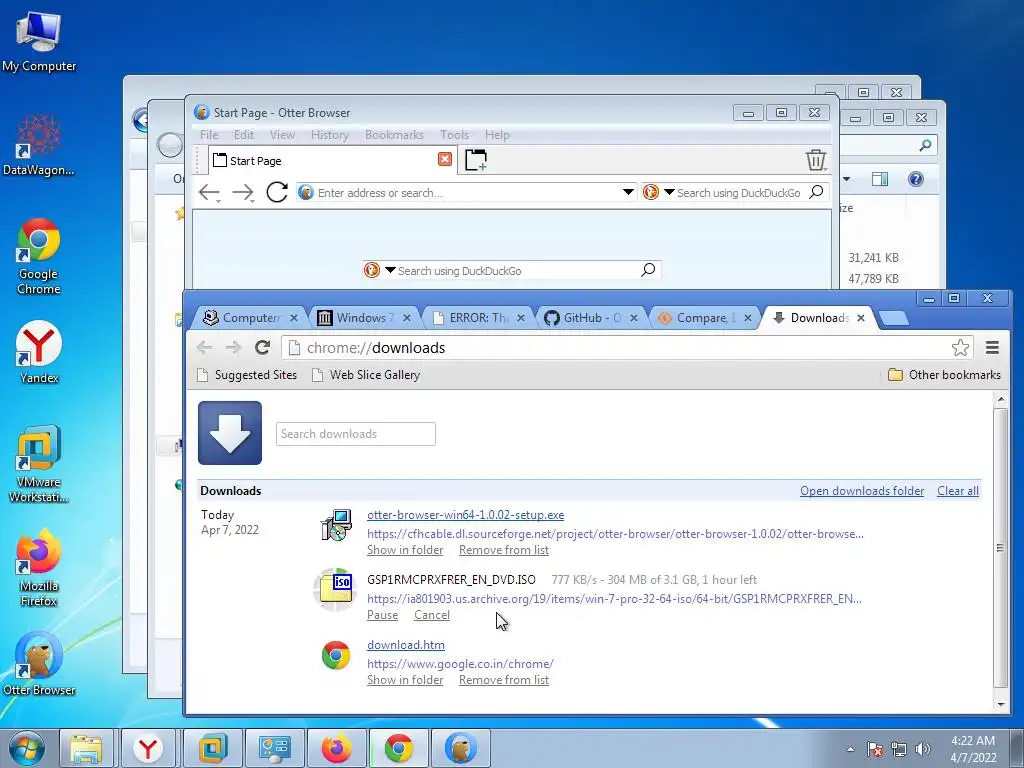The width and height of the screenshot is (1024, 768).
Task: Click Clear all downloads link
Action: pos(957,490)
